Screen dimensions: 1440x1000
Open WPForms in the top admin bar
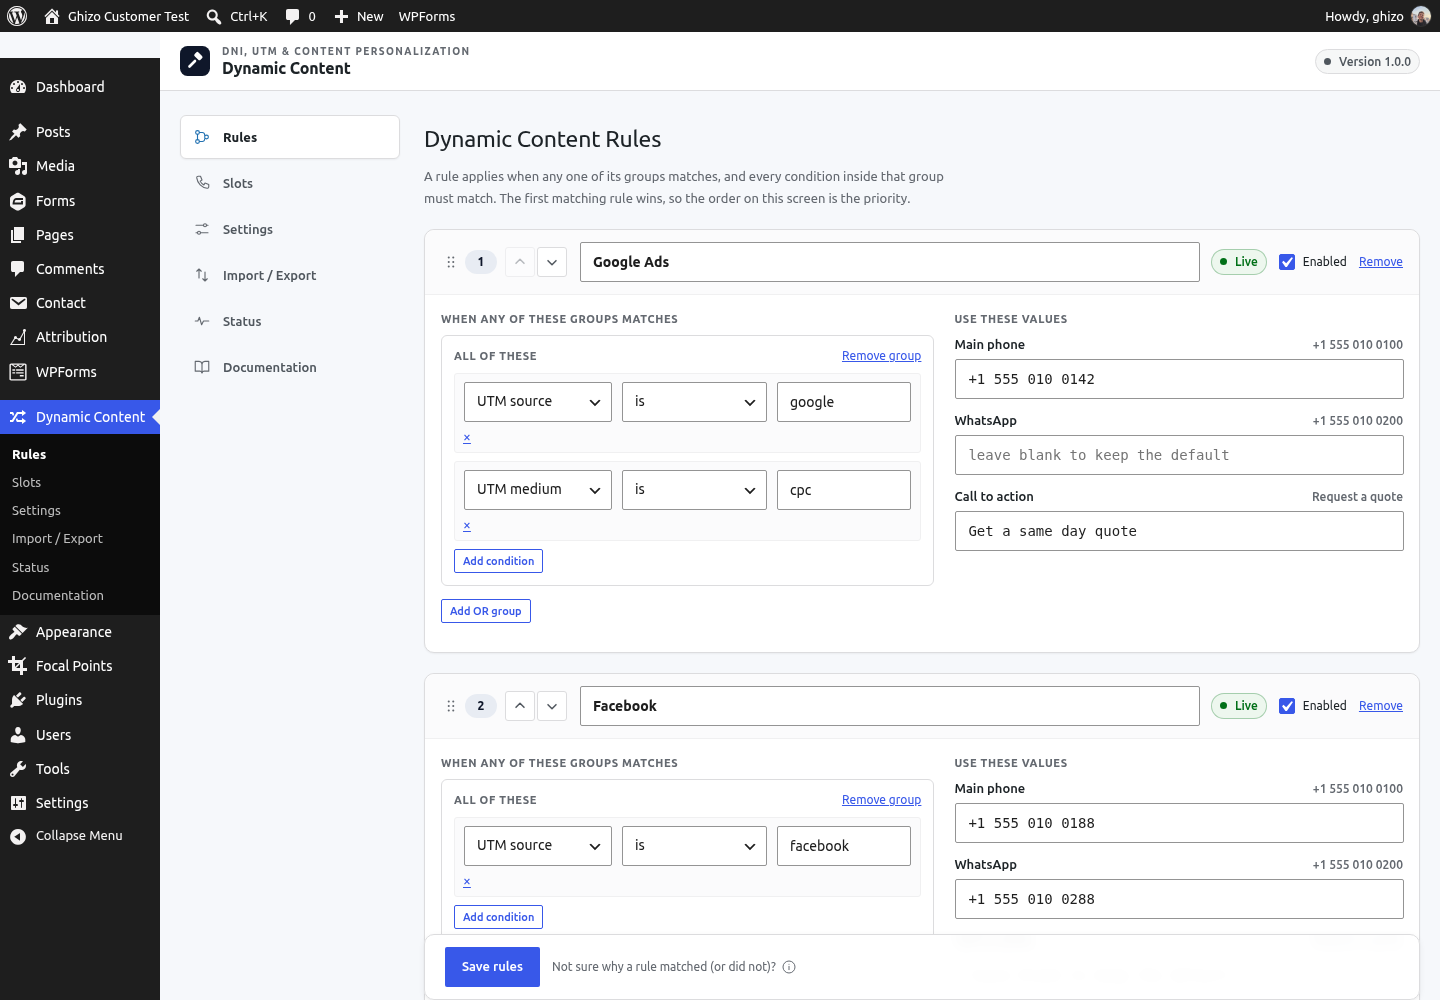tap(427, 16)
